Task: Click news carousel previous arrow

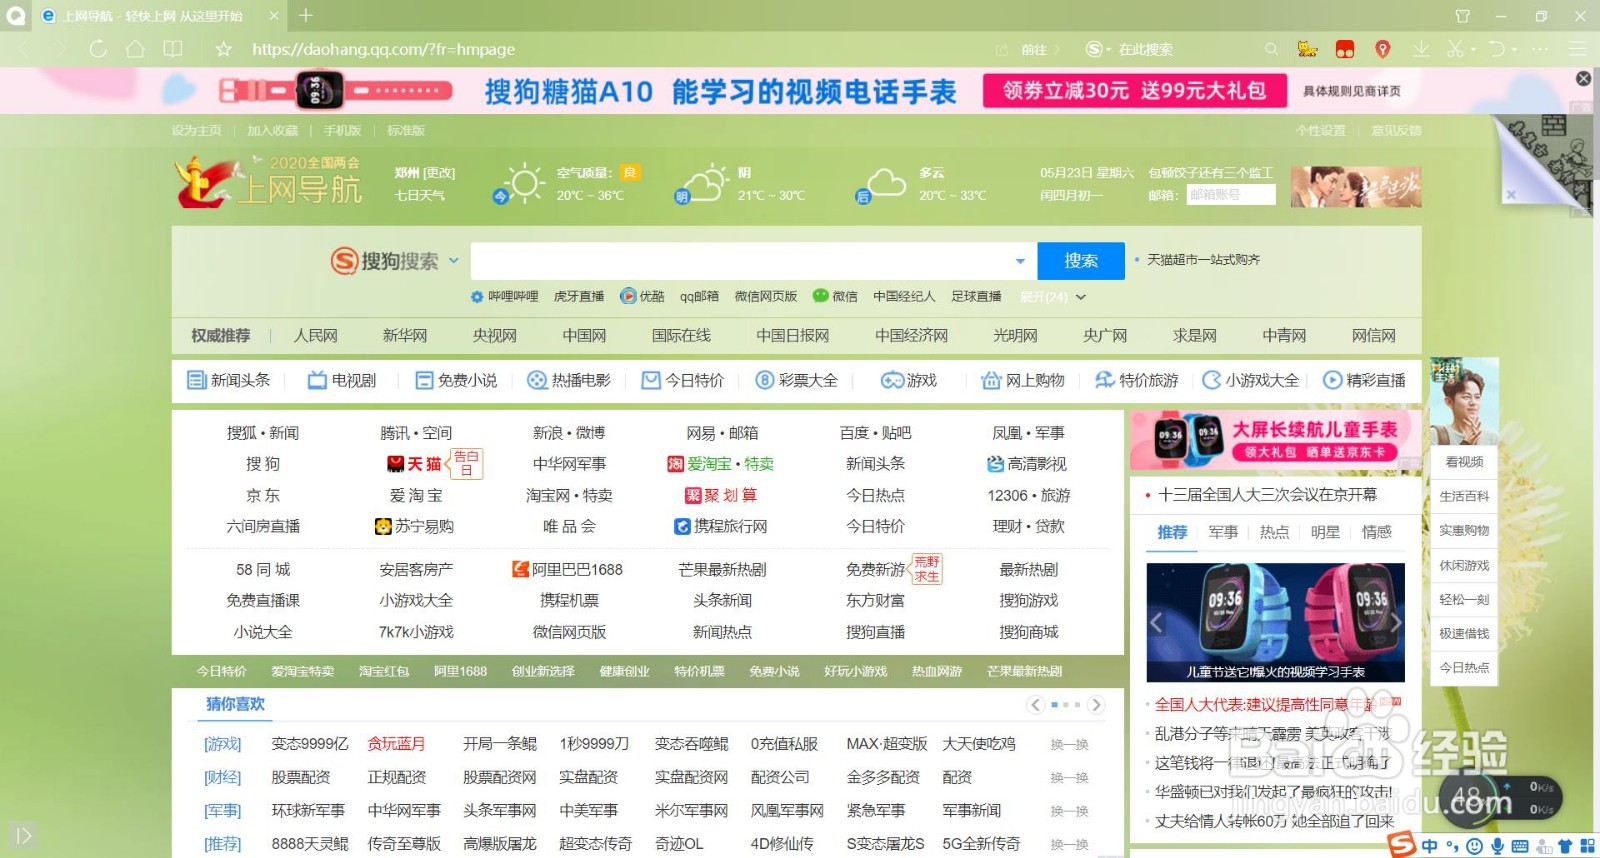Action: tap(1157, 622)
